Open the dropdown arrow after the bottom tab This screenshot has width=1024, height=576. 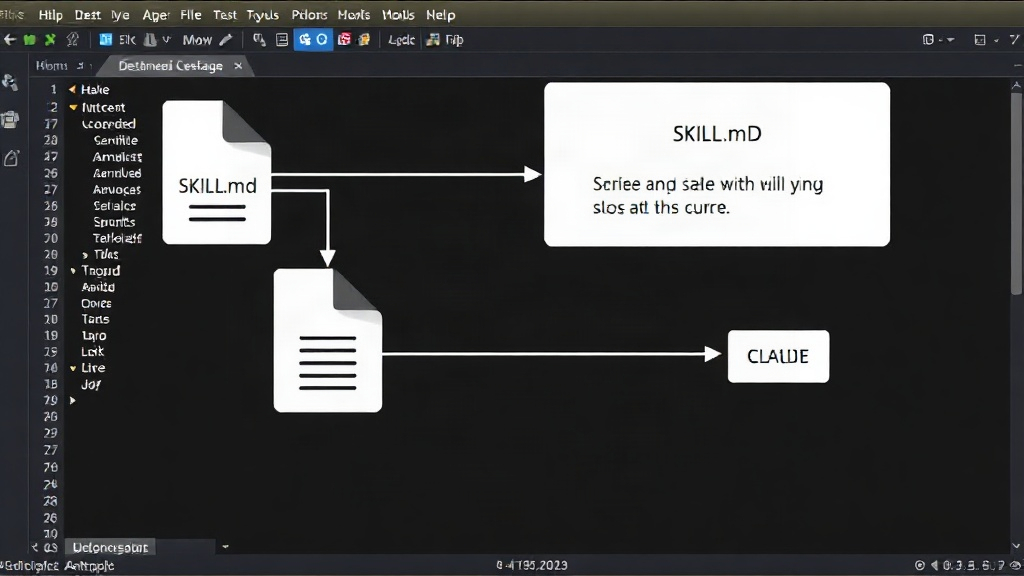tap(225, 547)
